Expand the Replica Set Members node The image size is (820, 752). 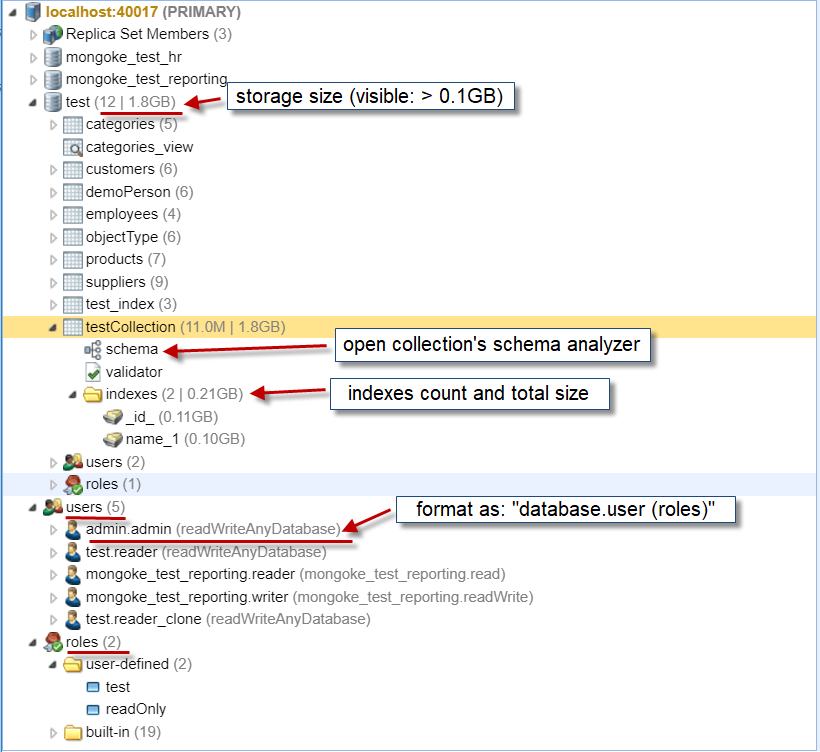[33, 35]
